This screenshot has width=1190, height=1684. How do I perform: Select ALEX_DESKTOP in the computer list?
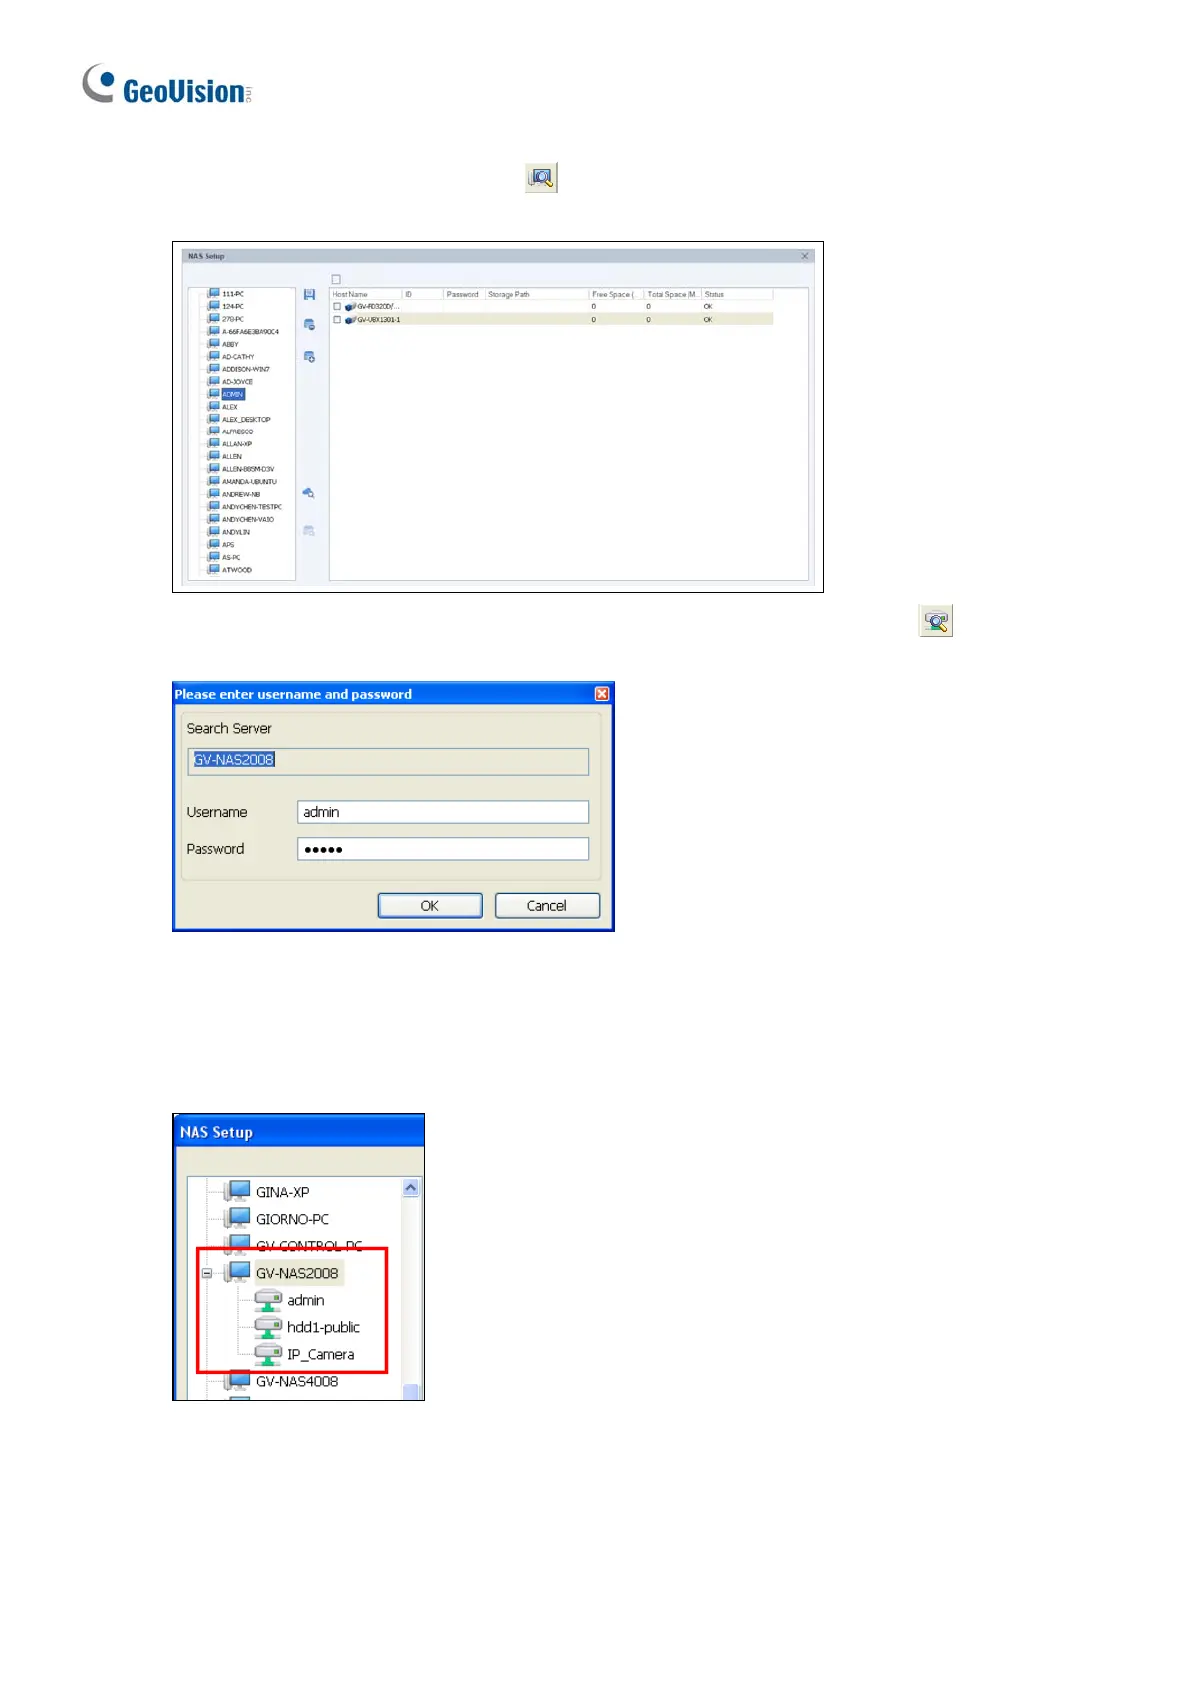pos(246,420)
